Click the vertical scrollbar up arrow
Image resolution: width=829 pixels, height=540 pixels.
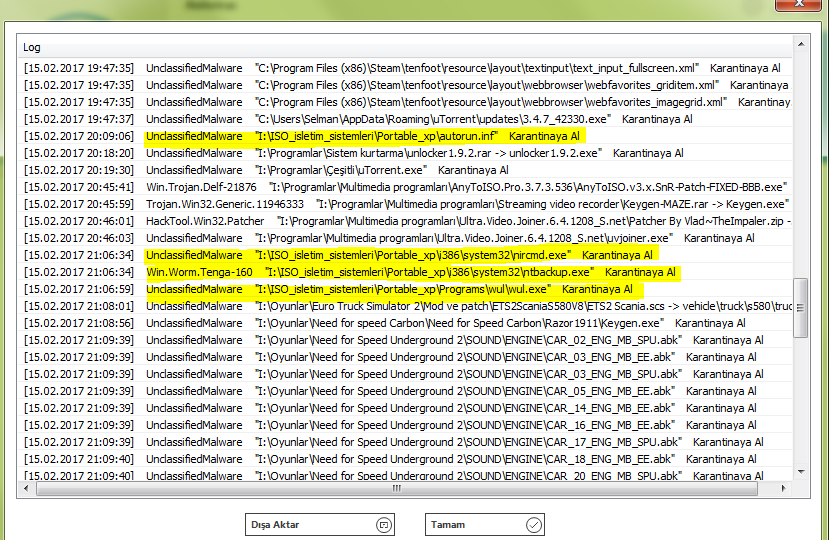tap(801, 44)
